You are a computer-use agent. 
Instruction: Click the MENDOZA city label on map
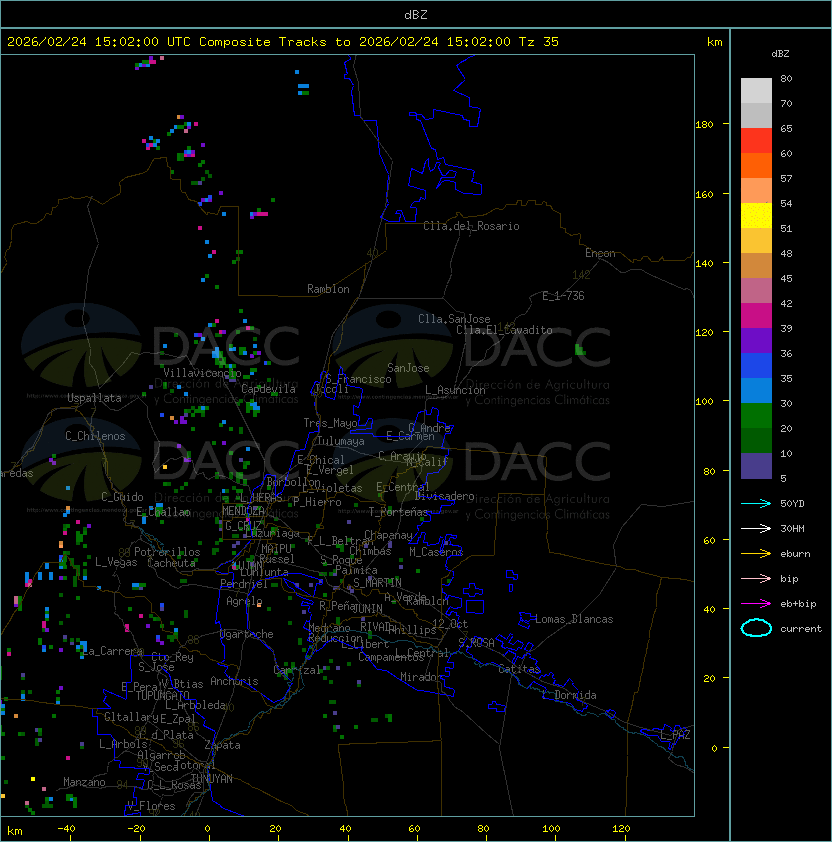coord(243,511)
